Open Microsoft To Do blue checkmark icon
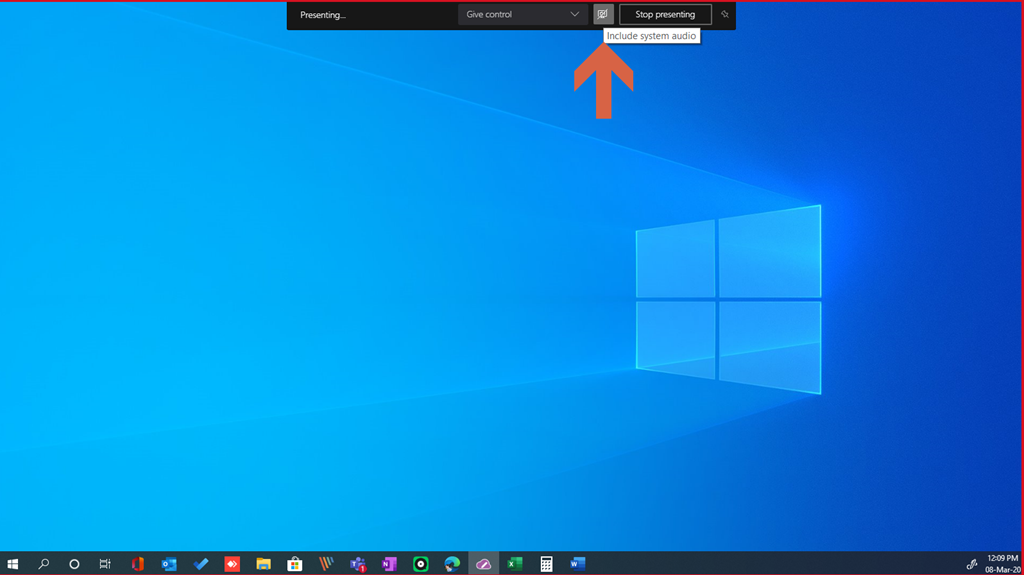 point(200,563)
